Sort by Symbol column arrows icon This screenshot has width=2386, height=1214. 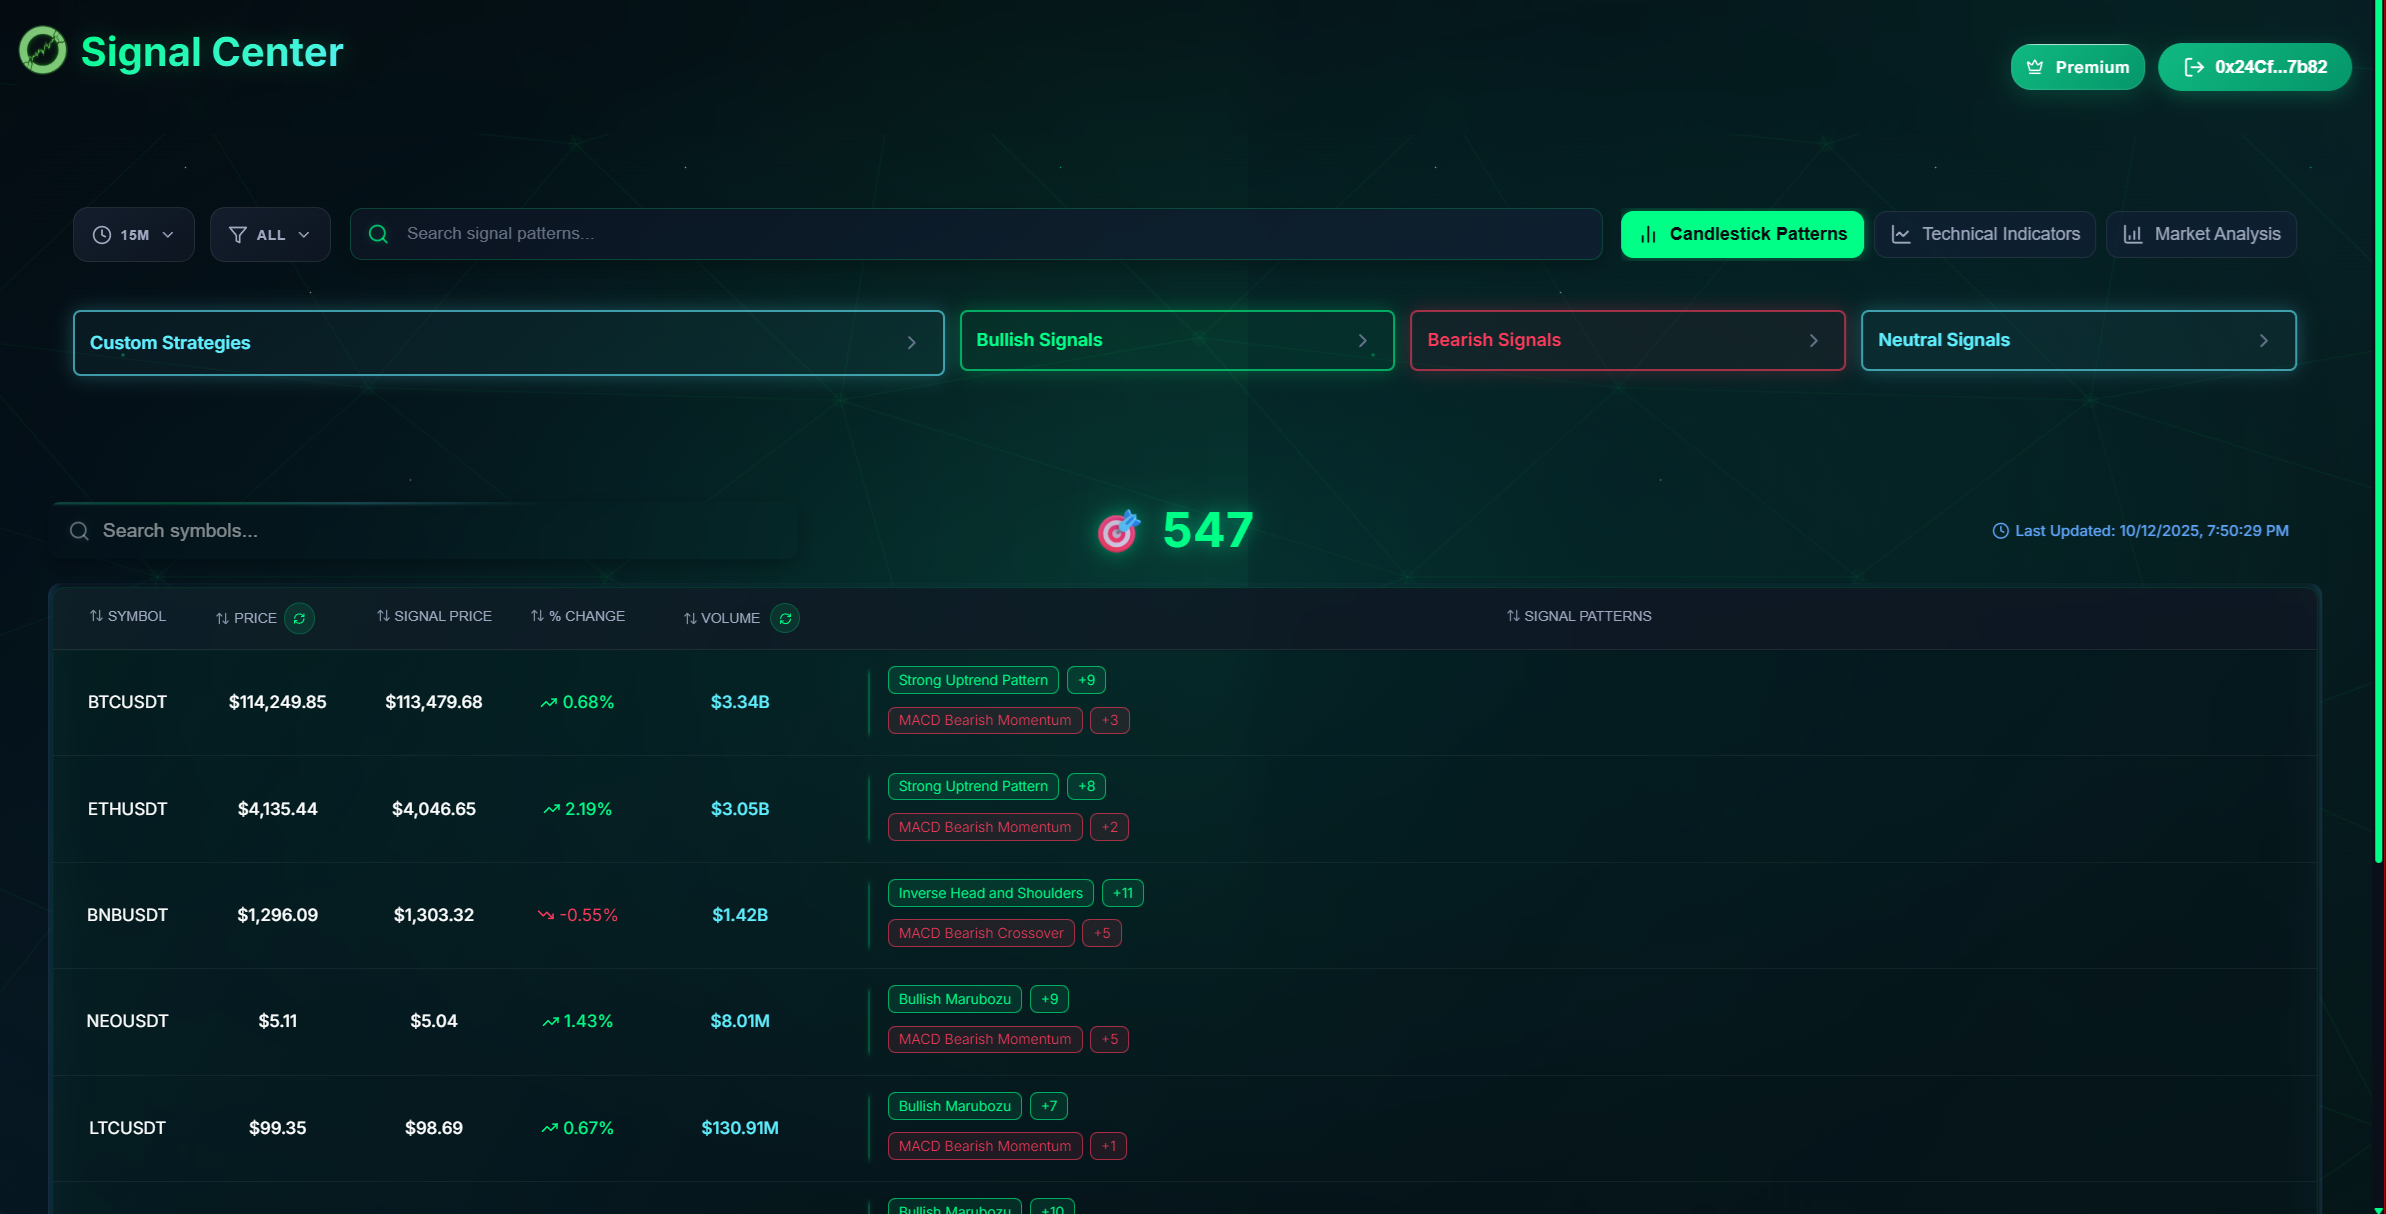96,616
